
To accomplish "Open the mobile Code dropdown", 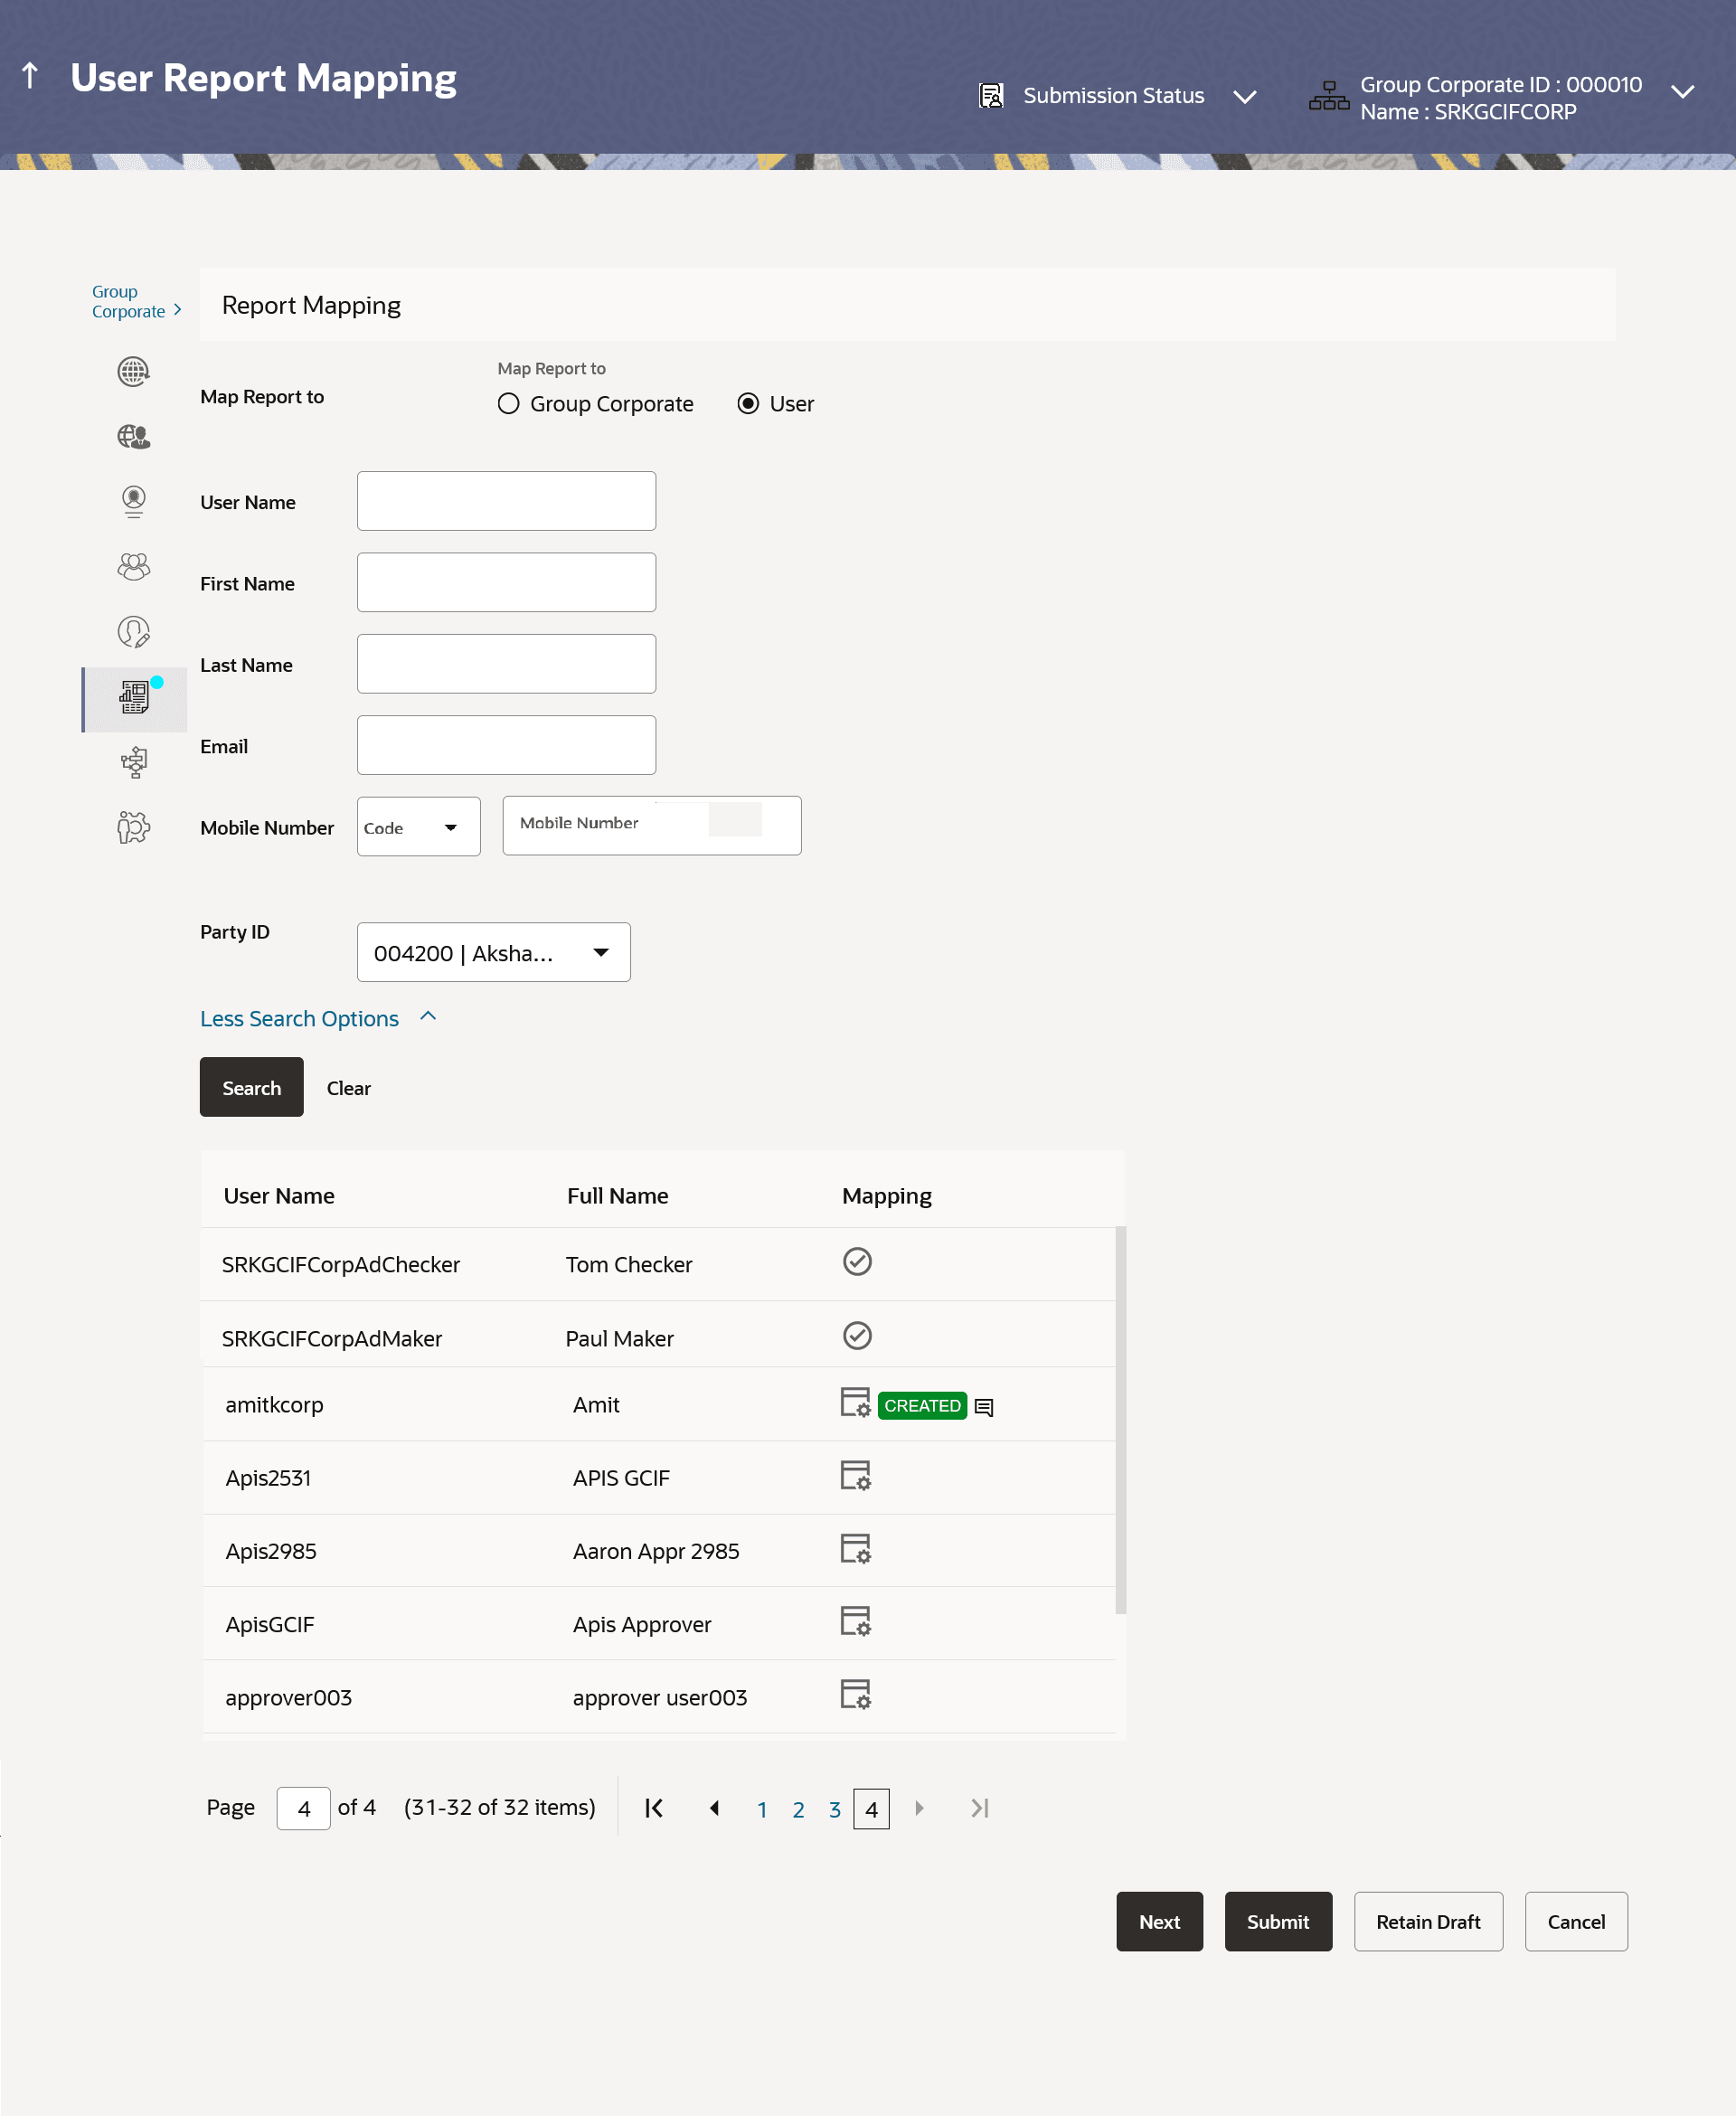I will pos(418,827).
